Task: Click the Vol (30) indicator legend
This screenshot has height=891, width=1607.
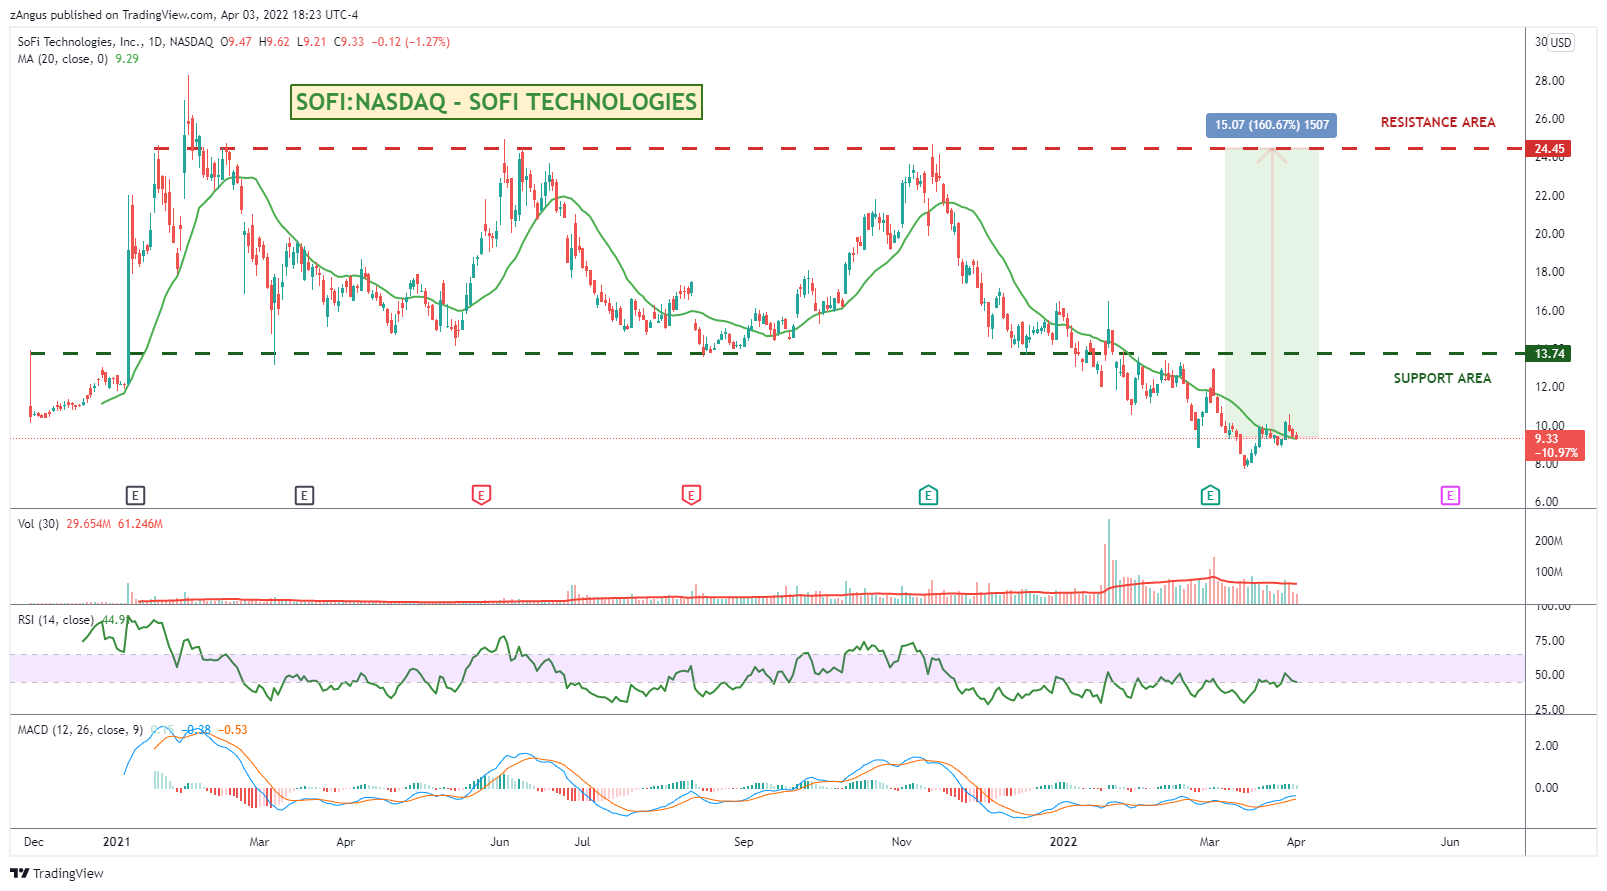Action: [38, 524]
